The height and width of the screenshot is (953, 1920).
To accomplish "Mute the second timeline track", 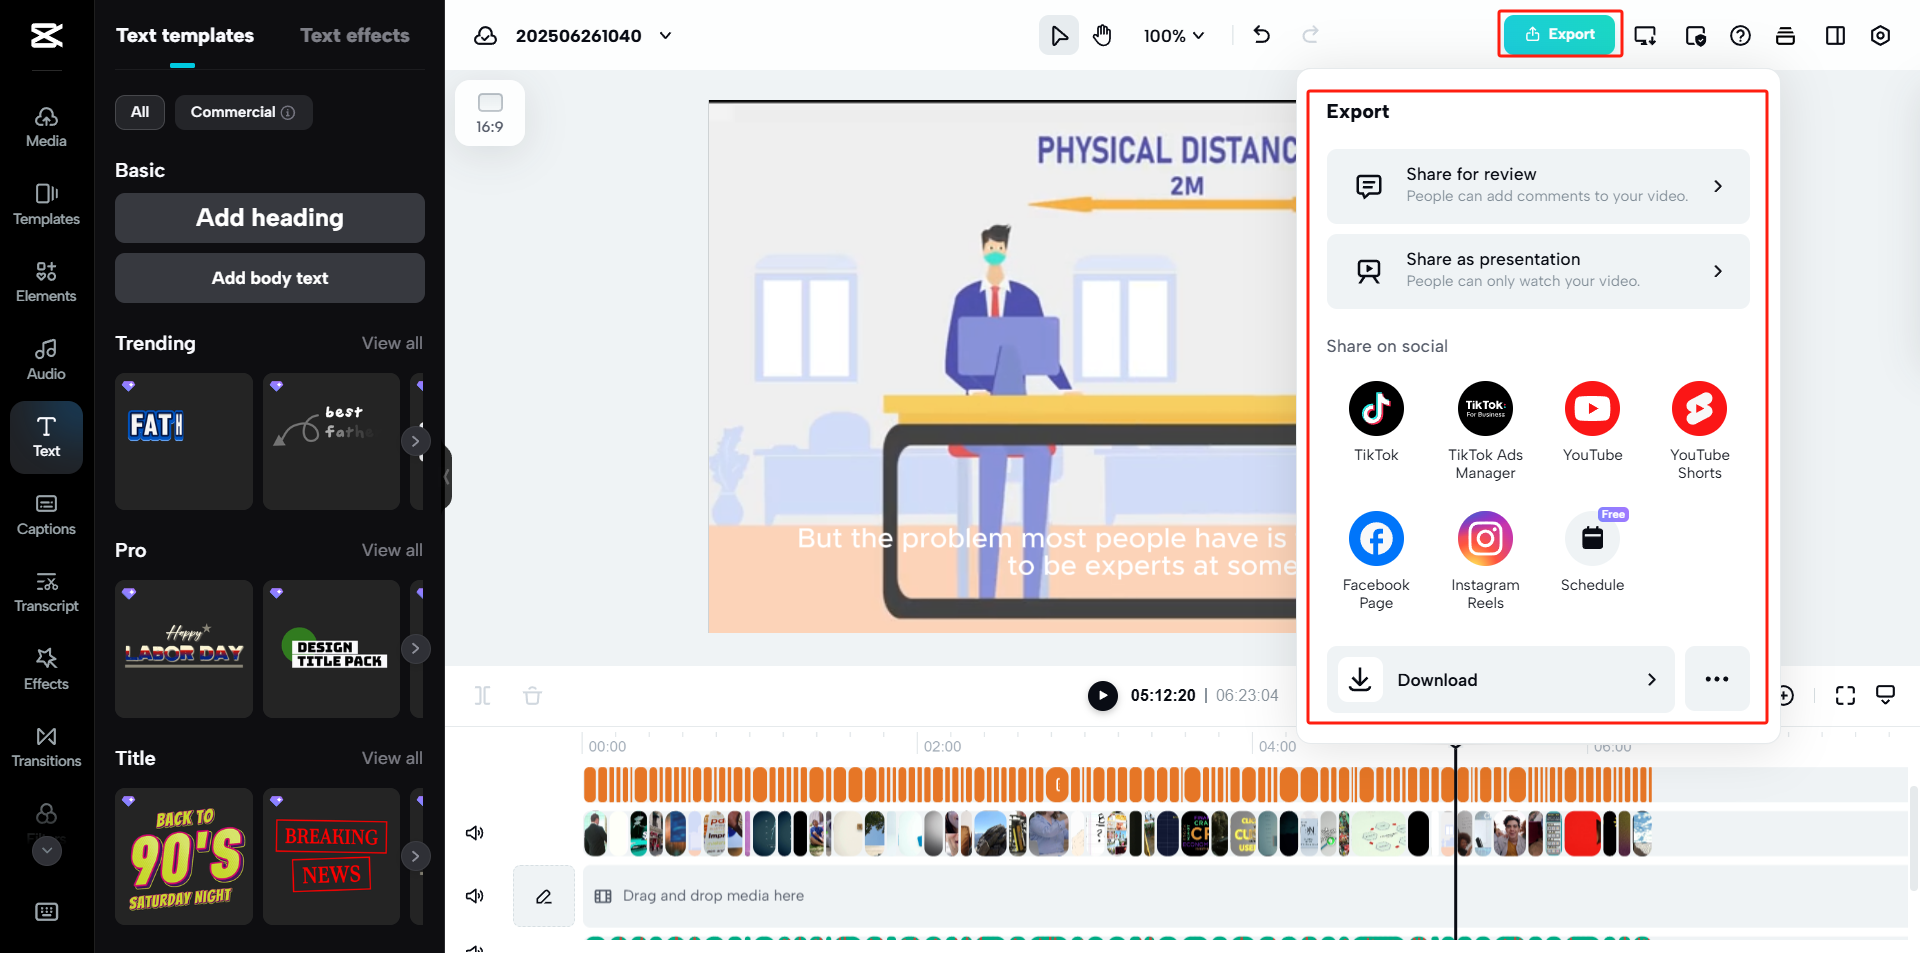I will click(x=475, y=896).
